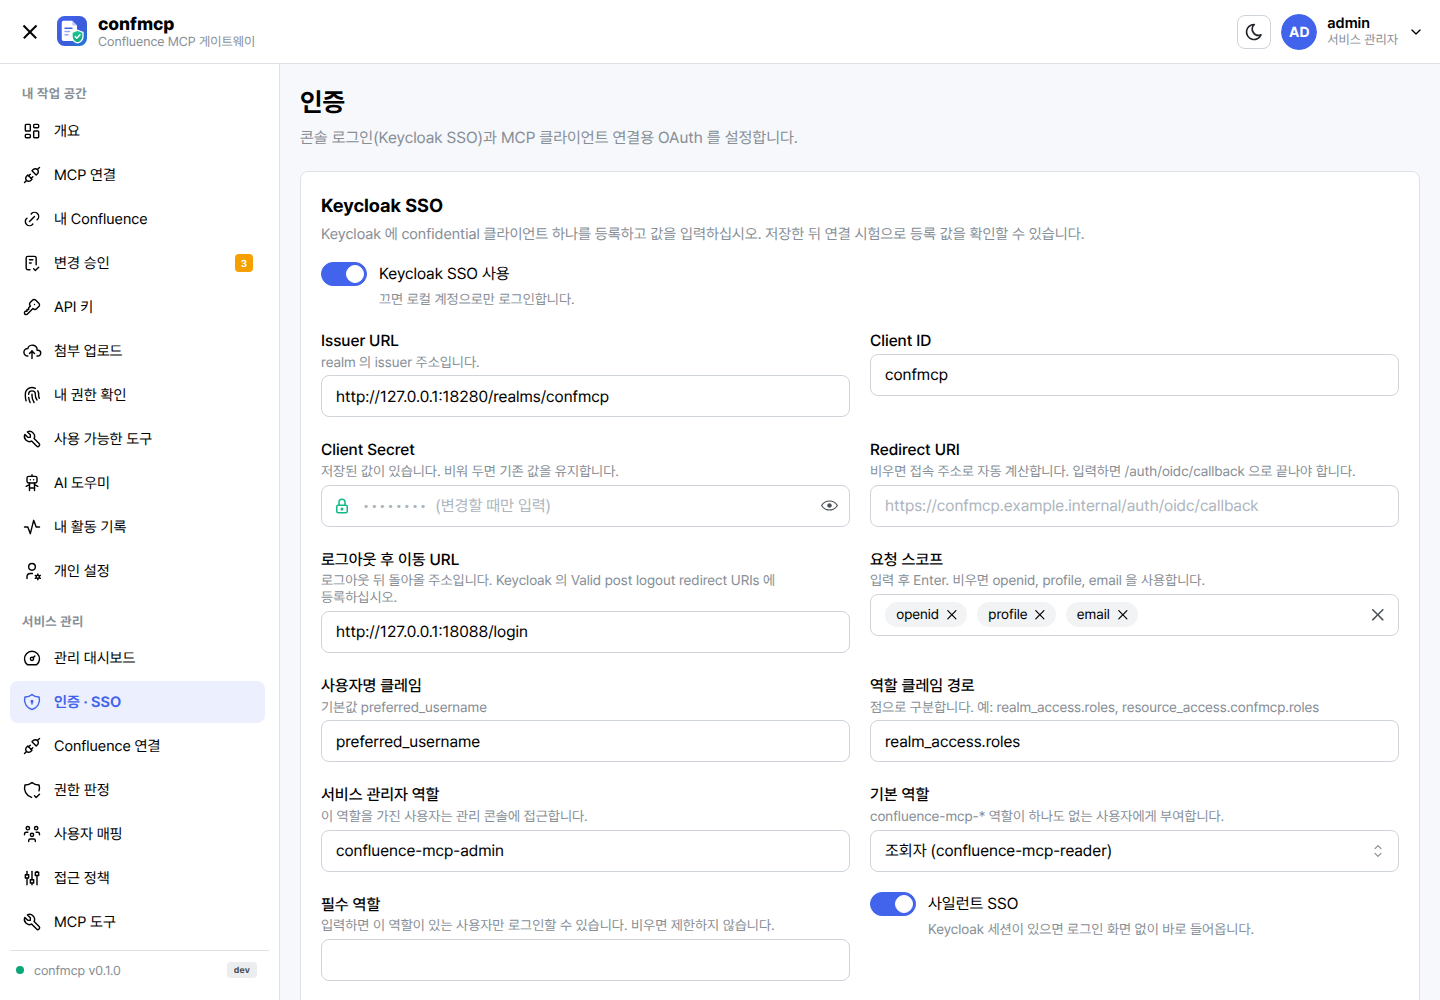
Task: Toggle the 사일런트 SSO switch
Action: pos(893,904)
